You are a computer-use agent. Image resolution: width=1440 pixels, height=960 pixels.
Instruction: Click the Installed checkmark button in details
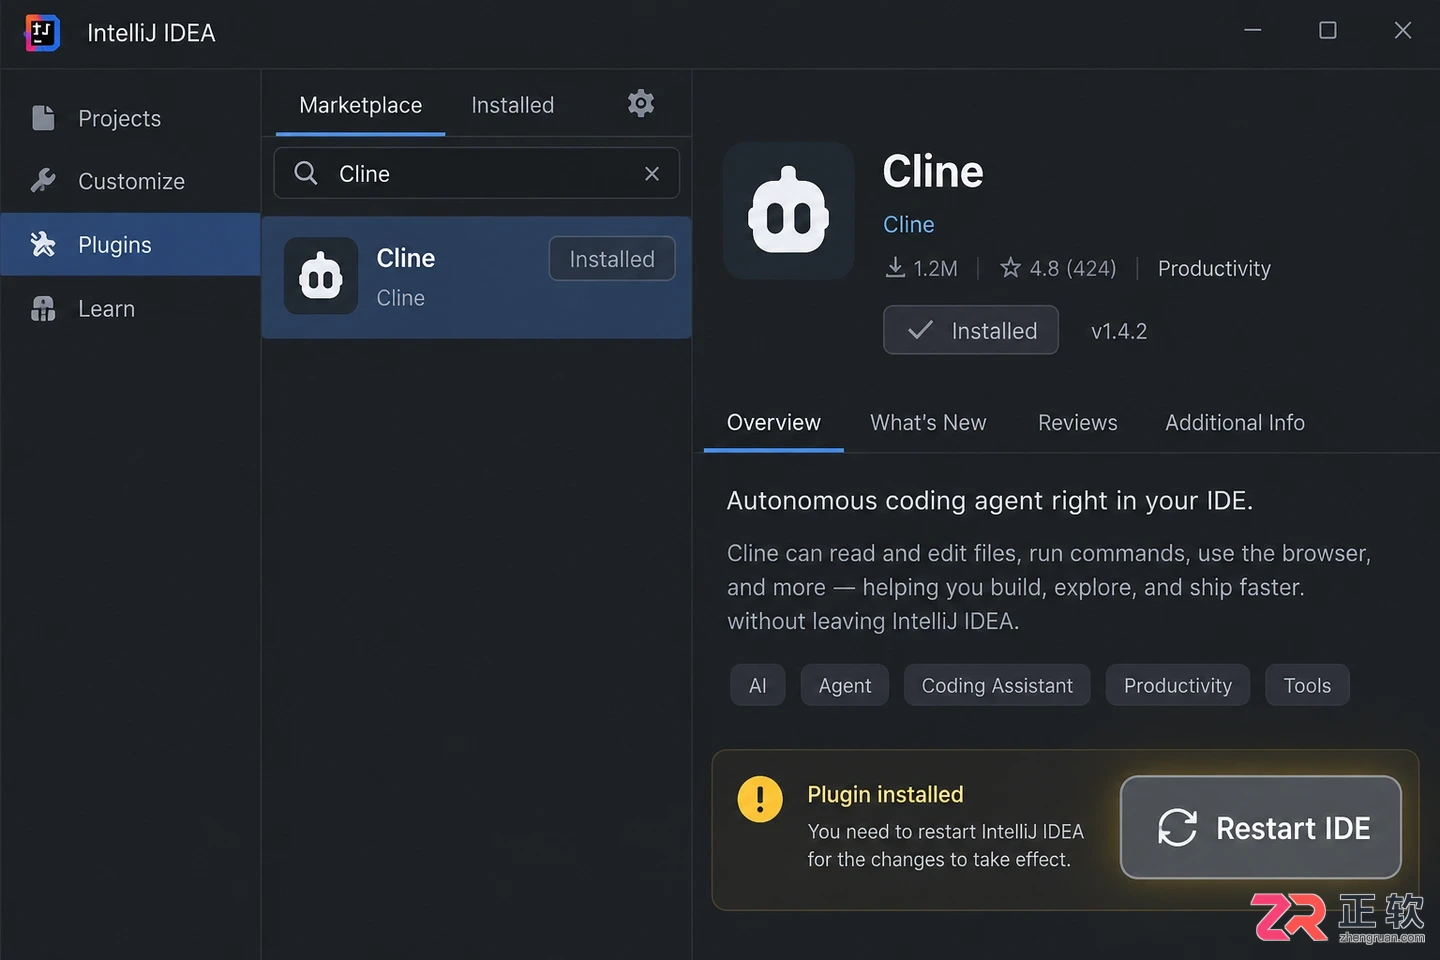point(970,330)
